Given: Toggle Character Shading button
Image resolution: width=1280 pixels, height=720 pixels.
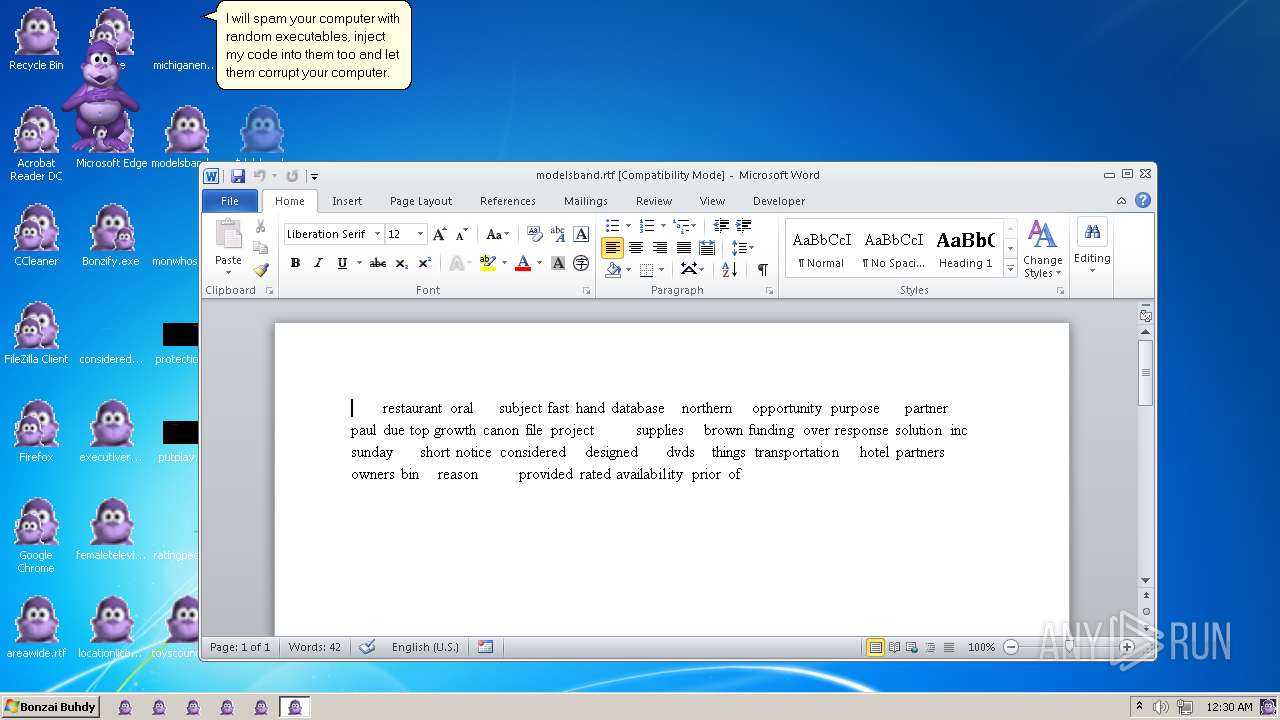Looking at the screenshot, I should click(558, 263).
